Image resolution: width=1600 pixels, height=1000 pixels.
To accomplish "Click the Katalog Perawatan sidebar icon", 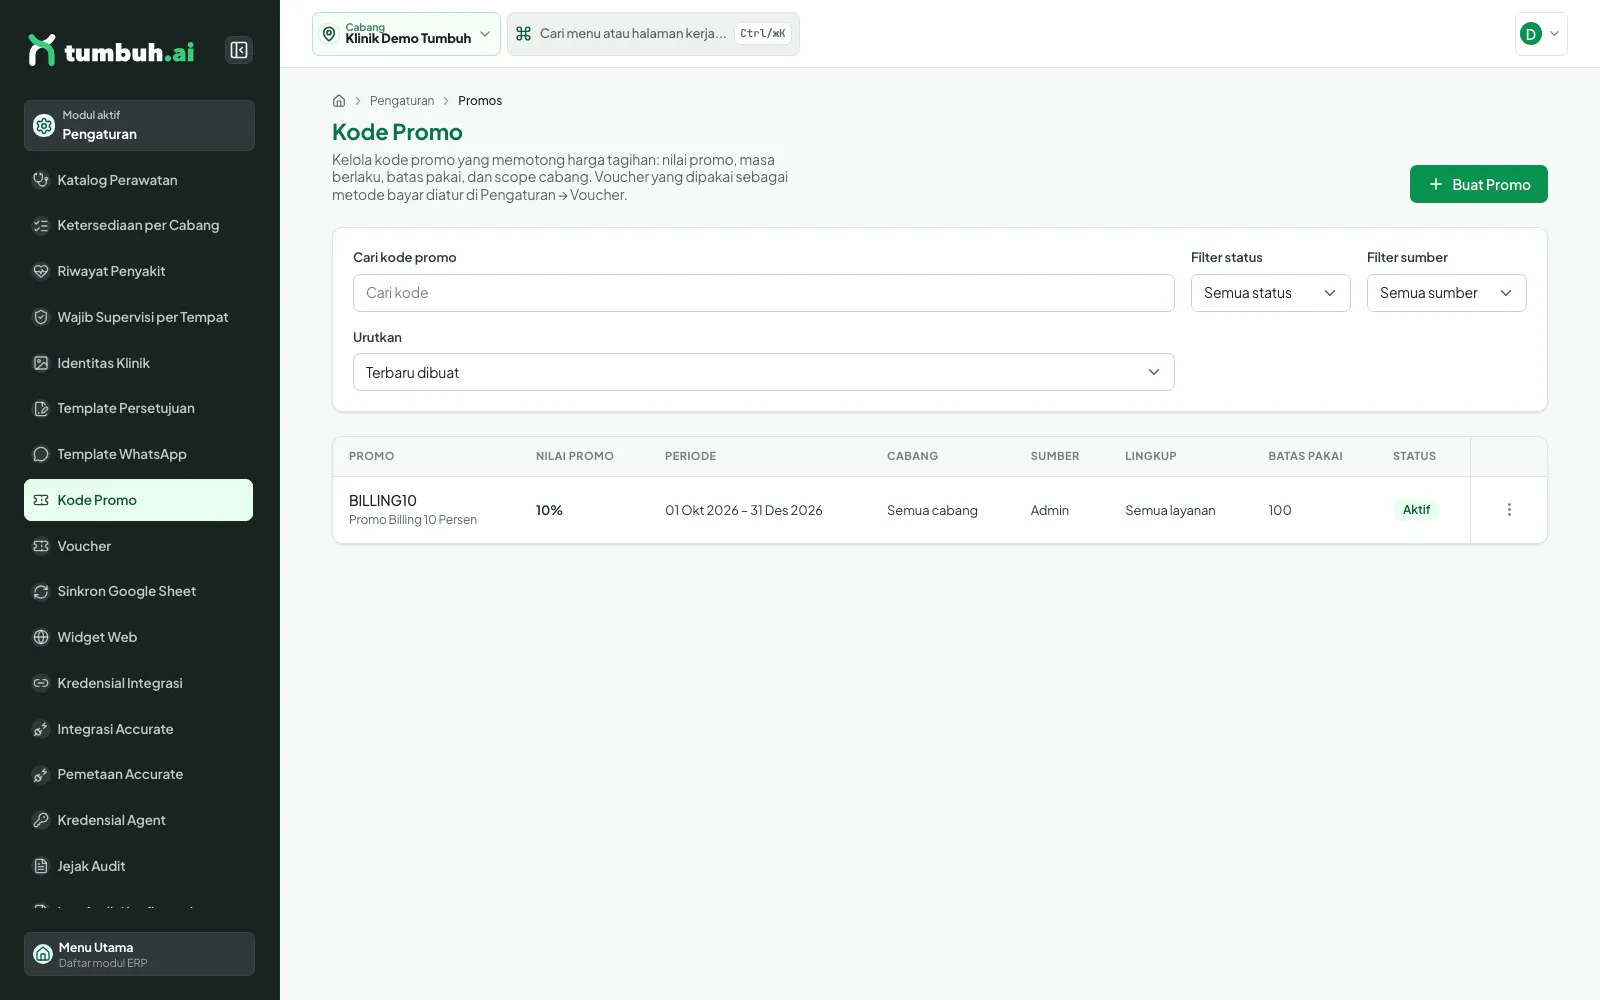I will 41,180.
